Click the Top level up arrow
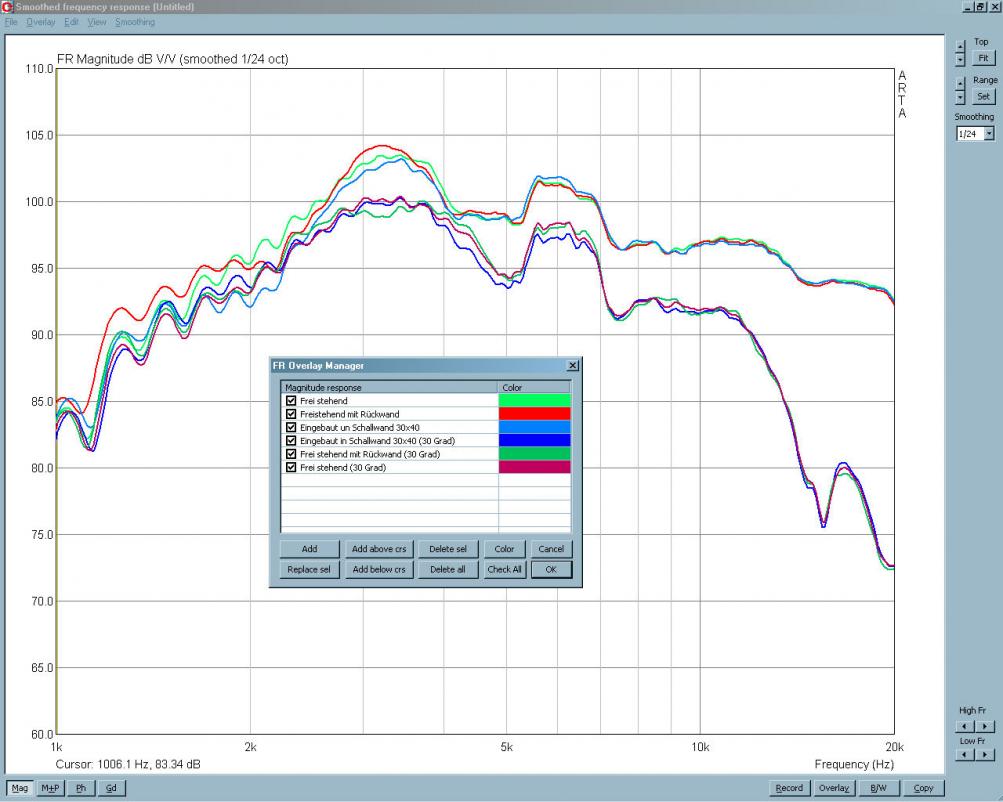Viewport: 1003px width, 802px height. pyautogui.click(x=960, y=47)
